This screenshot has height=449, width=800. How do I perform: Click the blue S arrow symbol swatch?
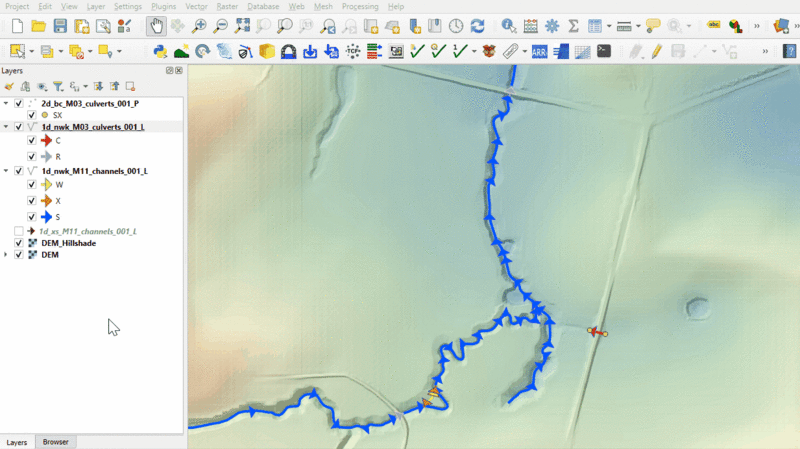(45, 216)
